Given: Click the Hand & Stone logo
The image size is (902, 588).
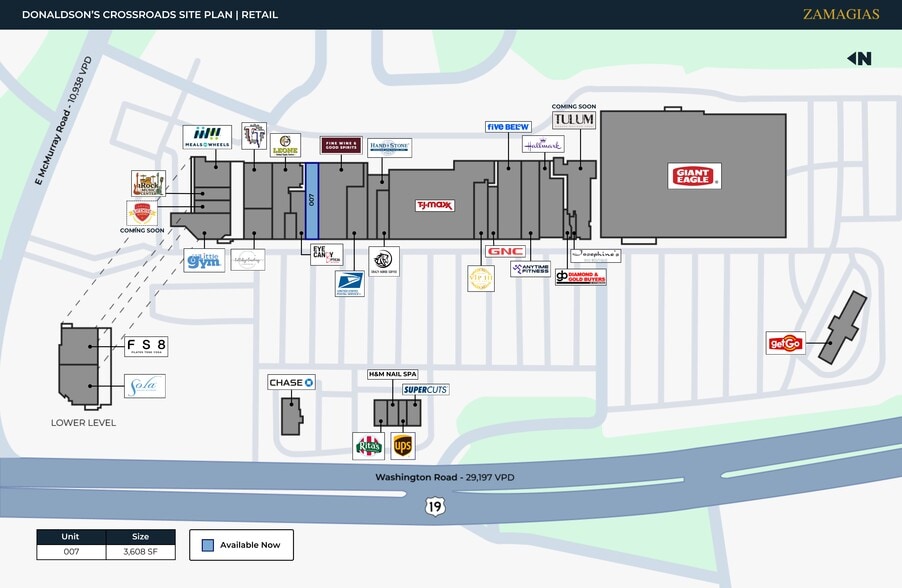Looking at the screenshot, I should click(x=389, y=147).
